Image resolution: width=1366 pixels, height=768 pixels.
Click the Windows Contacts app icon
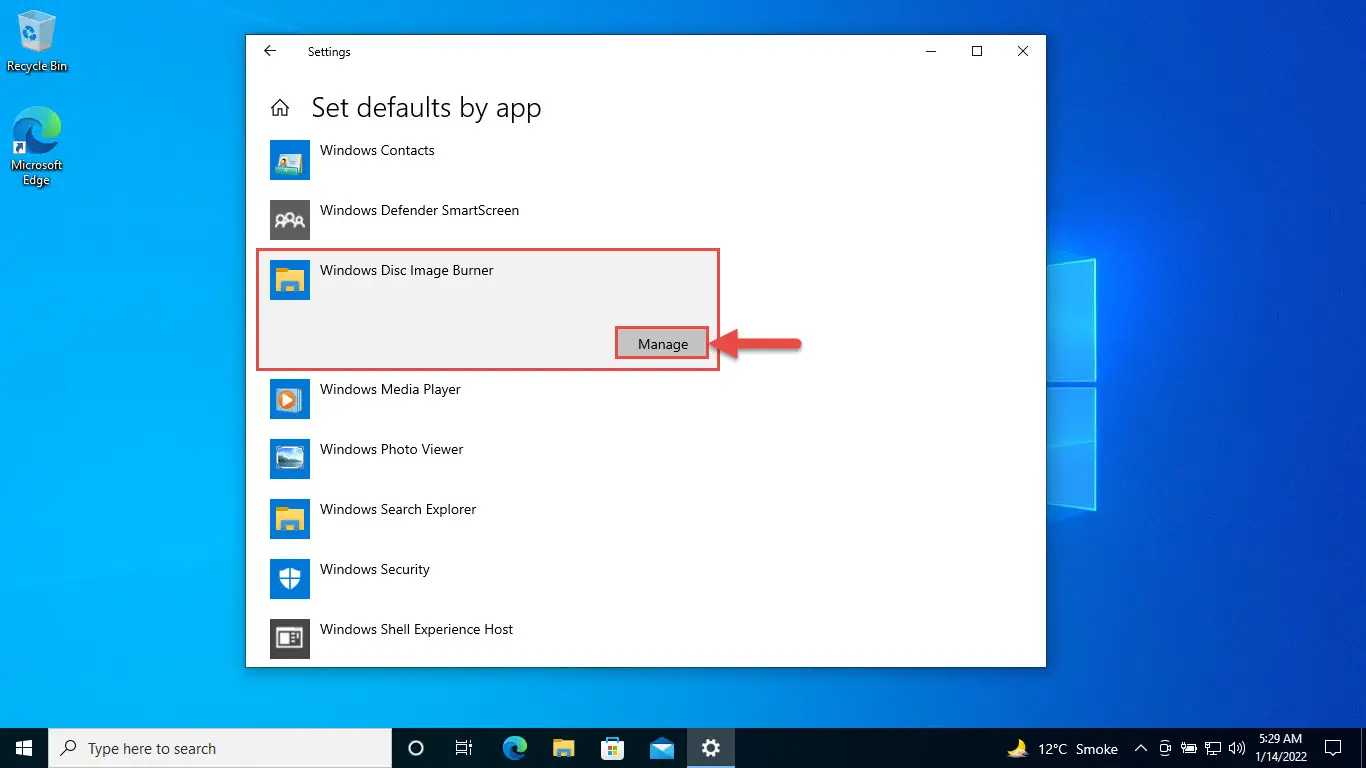point(290,160)
